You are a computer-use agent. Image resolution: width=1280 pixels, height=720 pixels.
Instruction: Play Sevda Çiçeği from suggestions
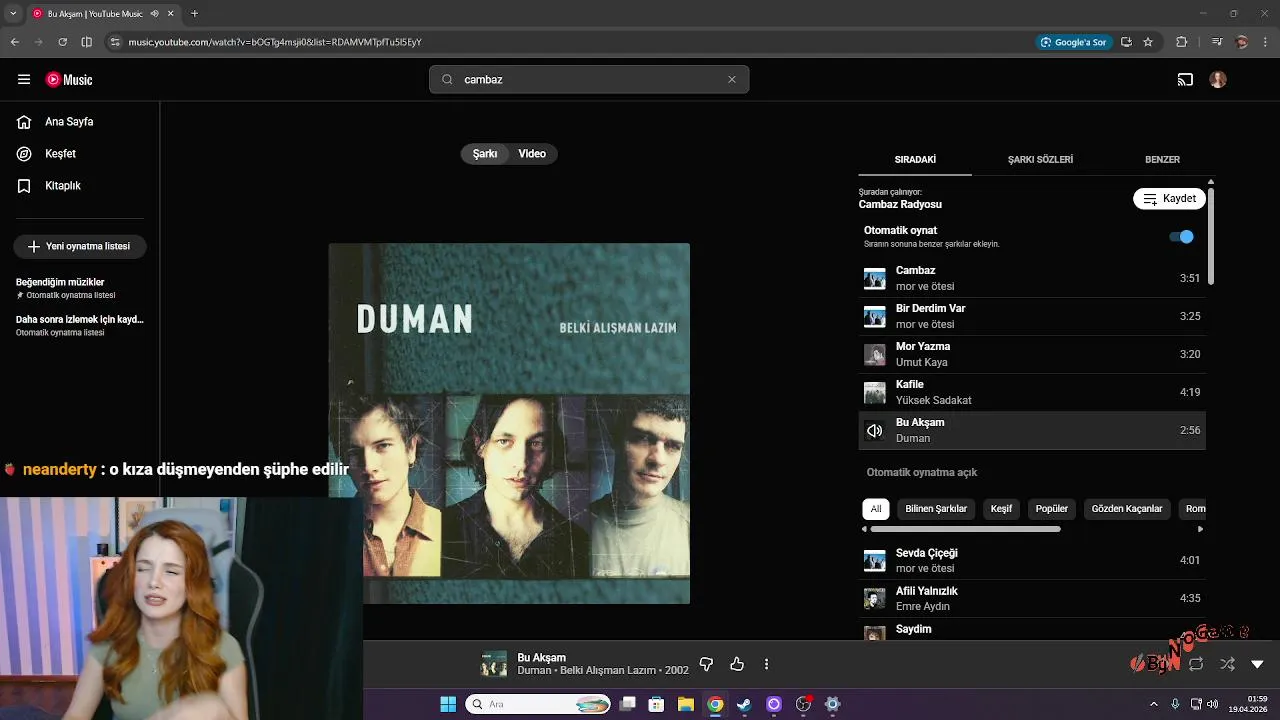click(1032, 560)
